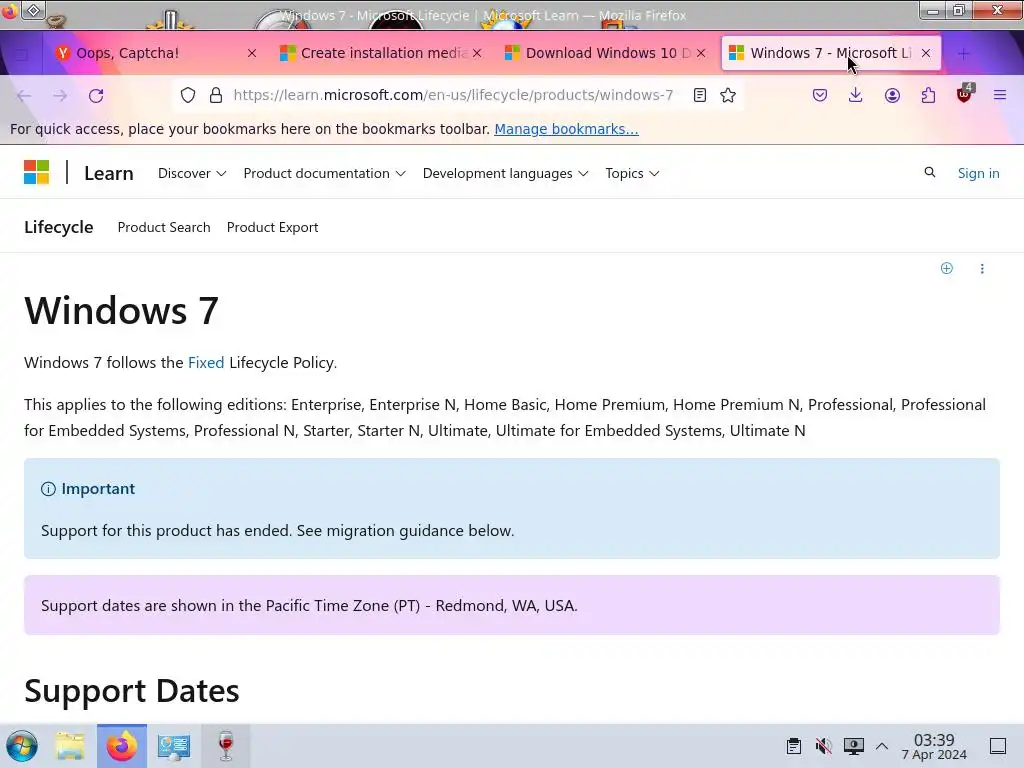Open the Windows Start button

click(22, 746)
